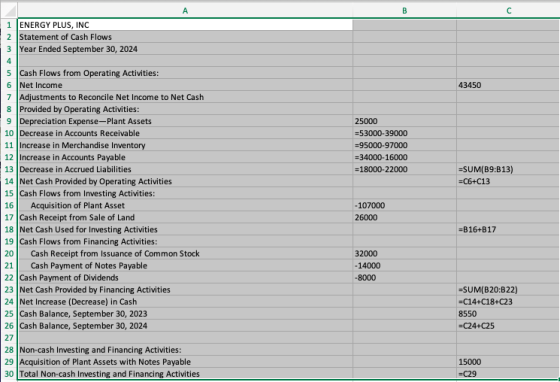Screen dimensions: 560x382
Task: Click 'Statement of Cash Flows' cell
Action: tap(185, 37)
